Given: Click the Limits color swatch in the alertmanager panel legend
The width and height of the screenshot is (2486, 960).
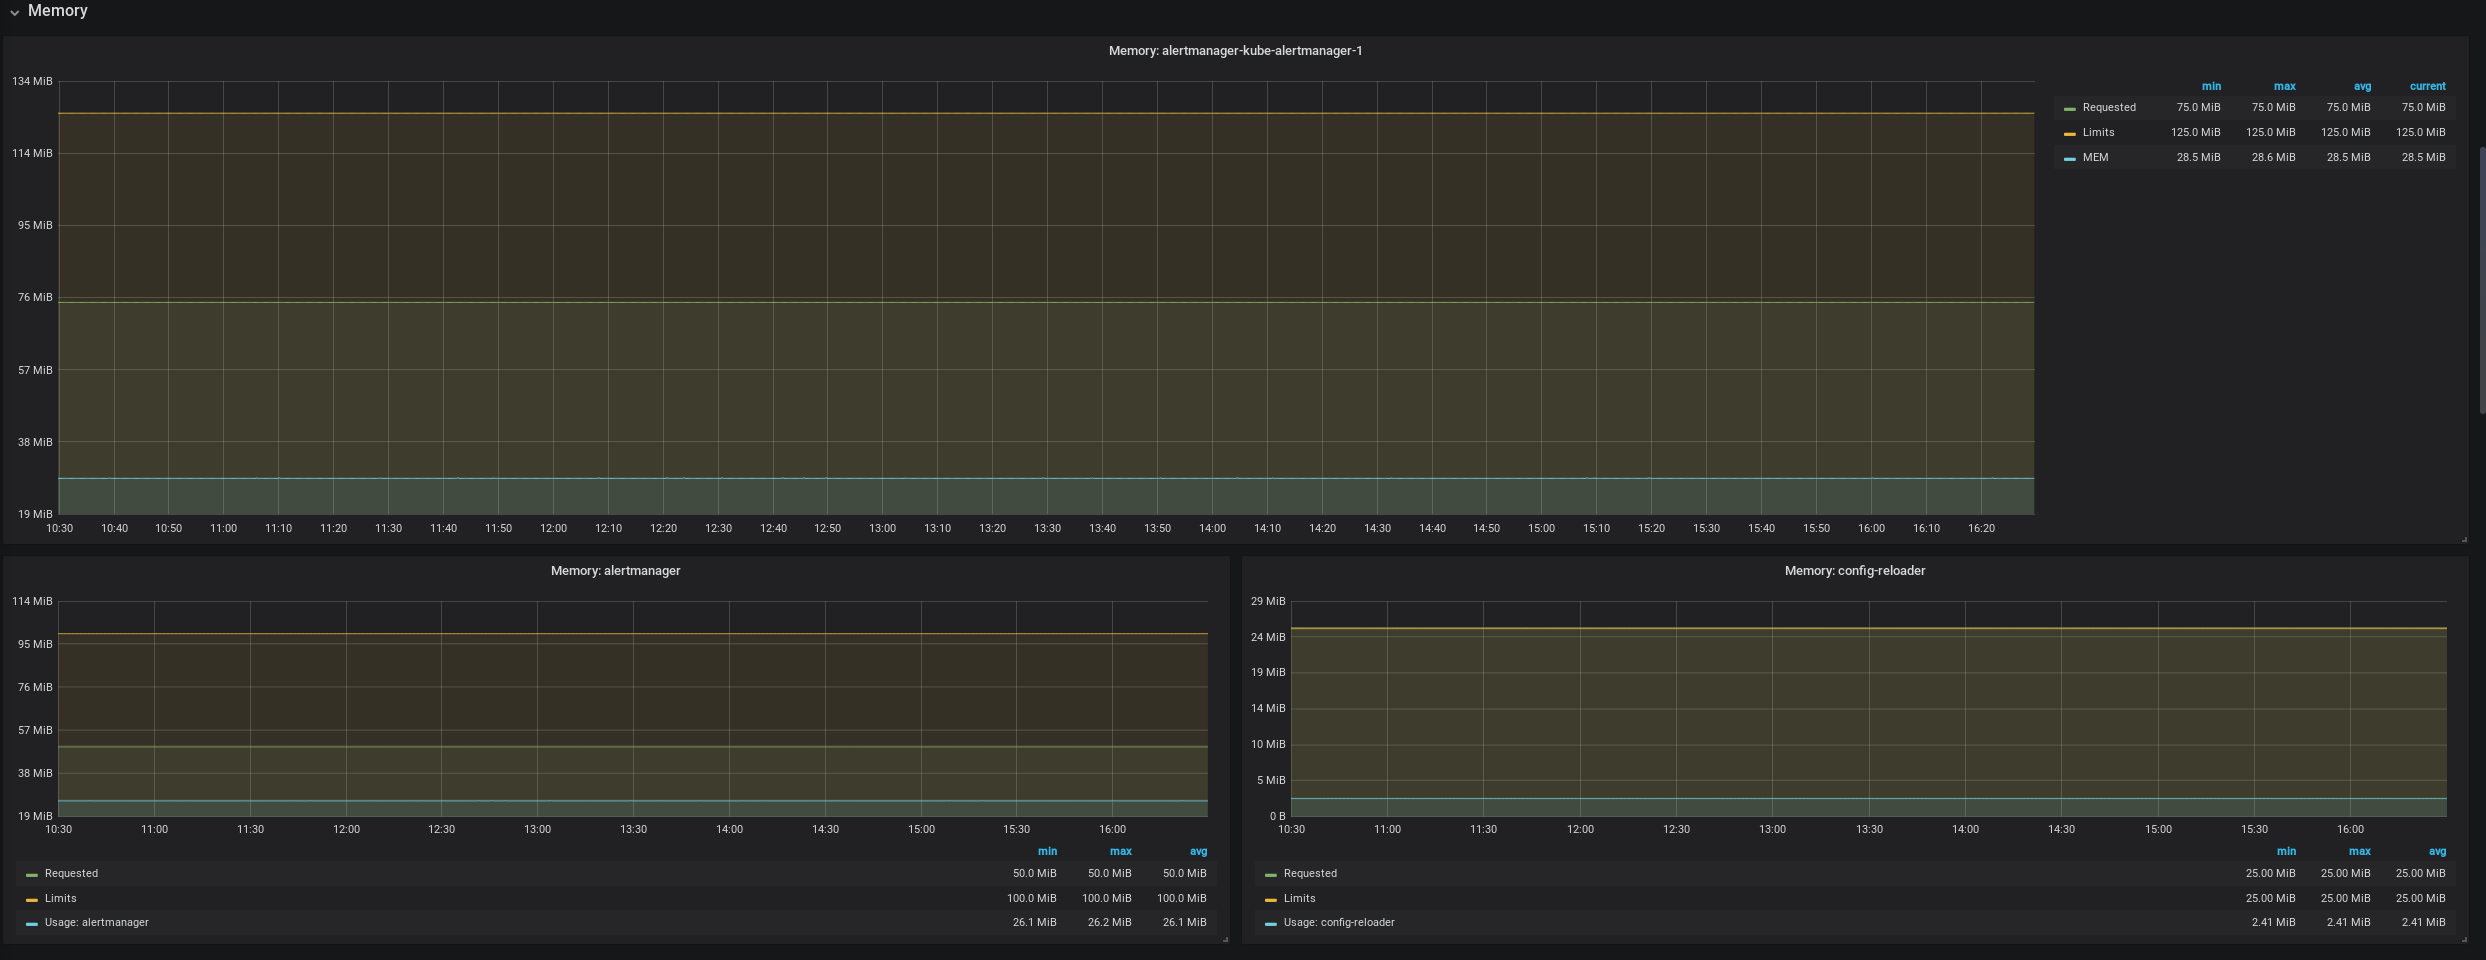Looking at the screenshot, I should click(x=32, y=899).
